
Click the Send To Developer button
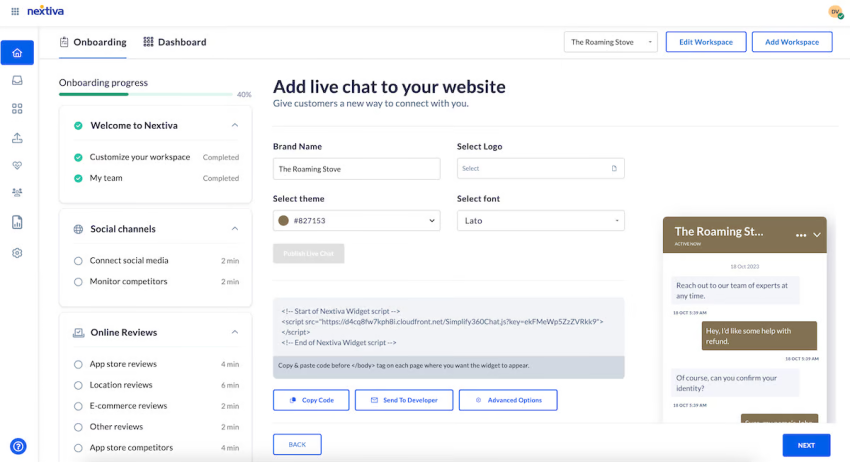404,400
